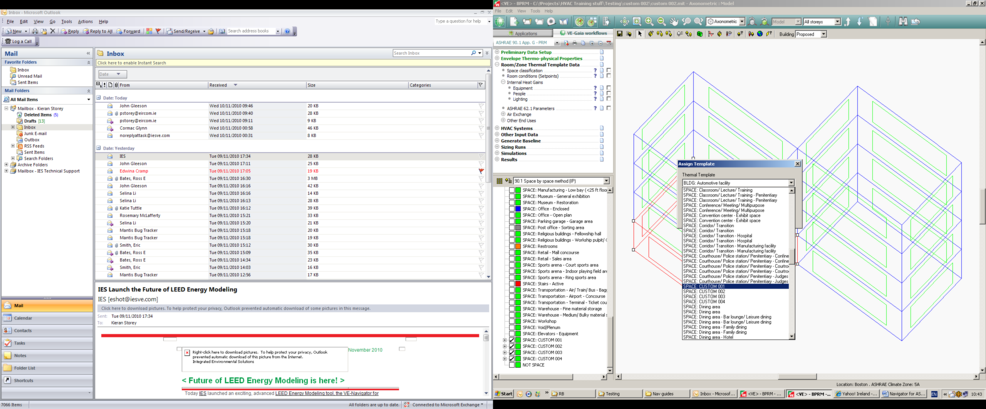Check the People checkbox
This screenshot has height=409, width=986.
coord(609,93)
